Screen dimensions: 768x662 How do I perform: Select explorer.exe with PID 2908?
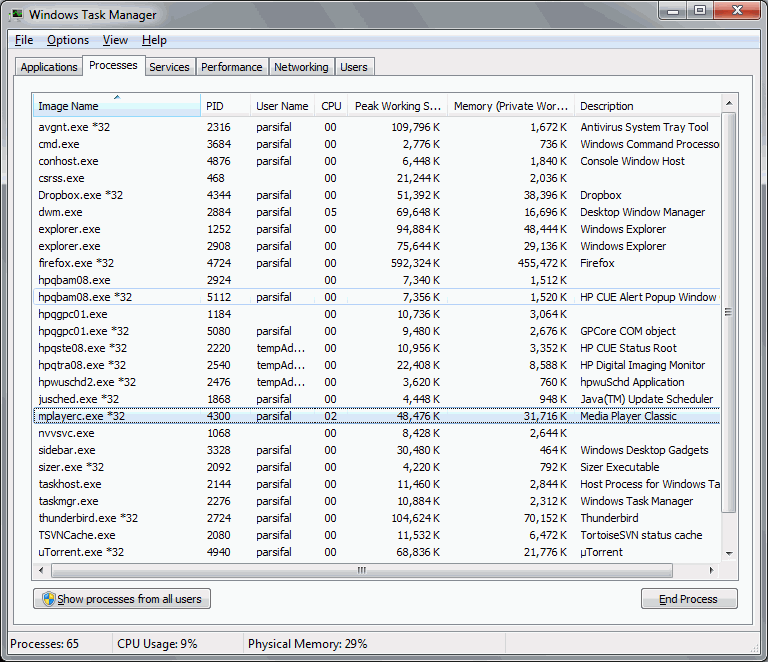[x=377, y=246]
